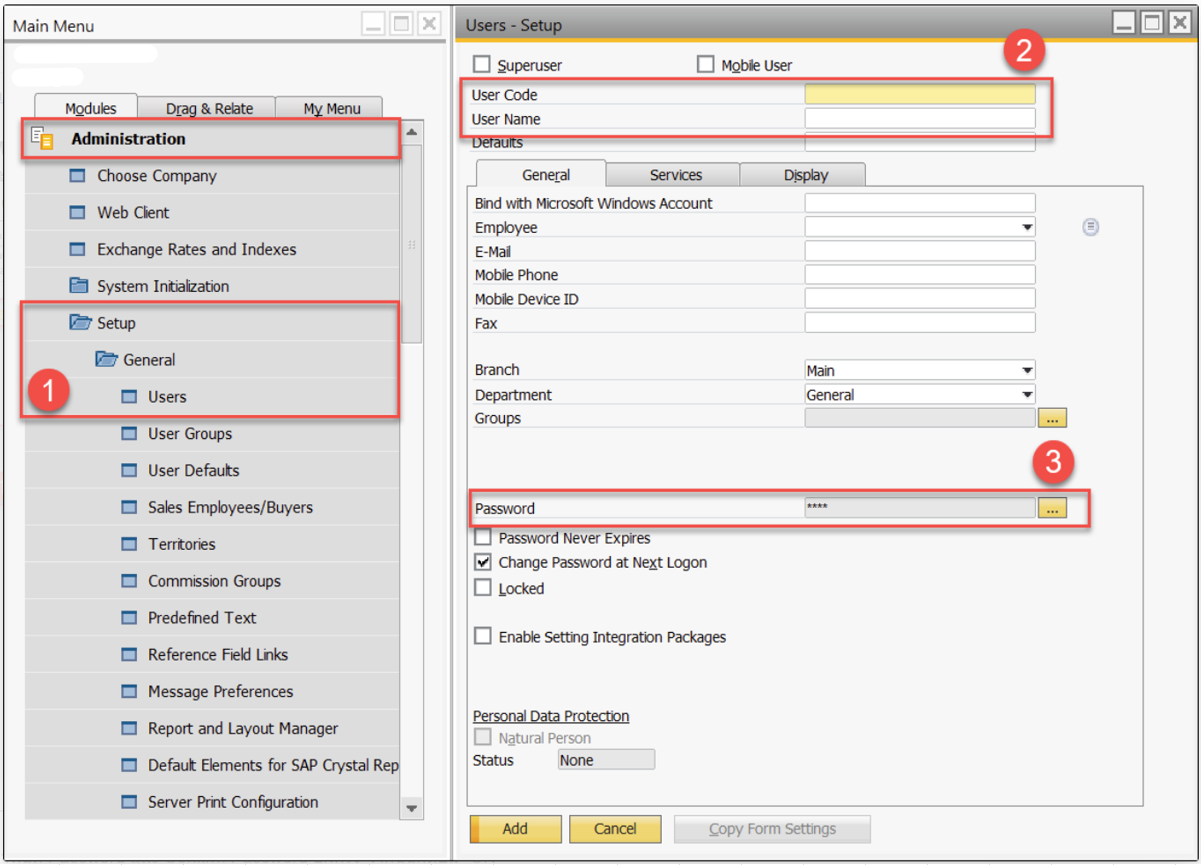Click the Groups ellipsis button
The height and width of the screenshot is (865, 1201).
pos(1052,419)
